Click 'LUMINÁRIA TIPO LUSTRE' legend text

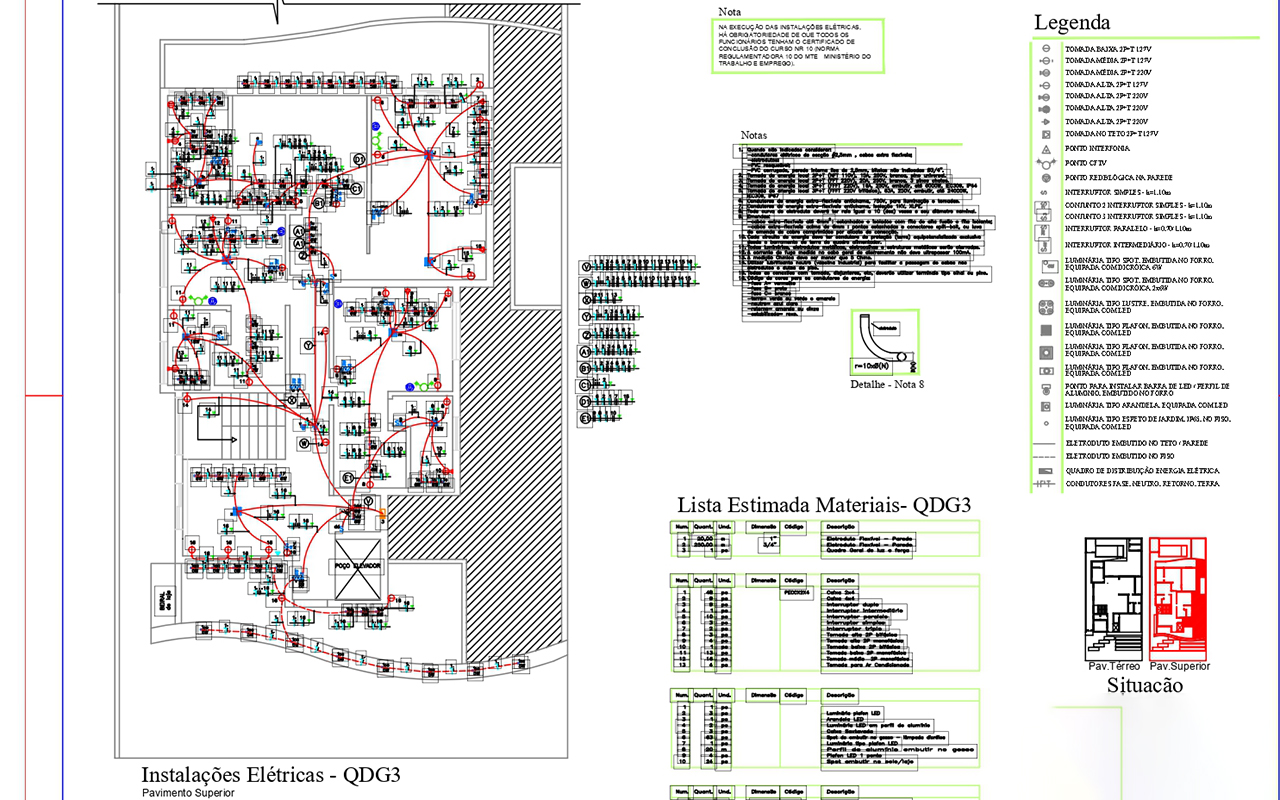point(1143,307)
